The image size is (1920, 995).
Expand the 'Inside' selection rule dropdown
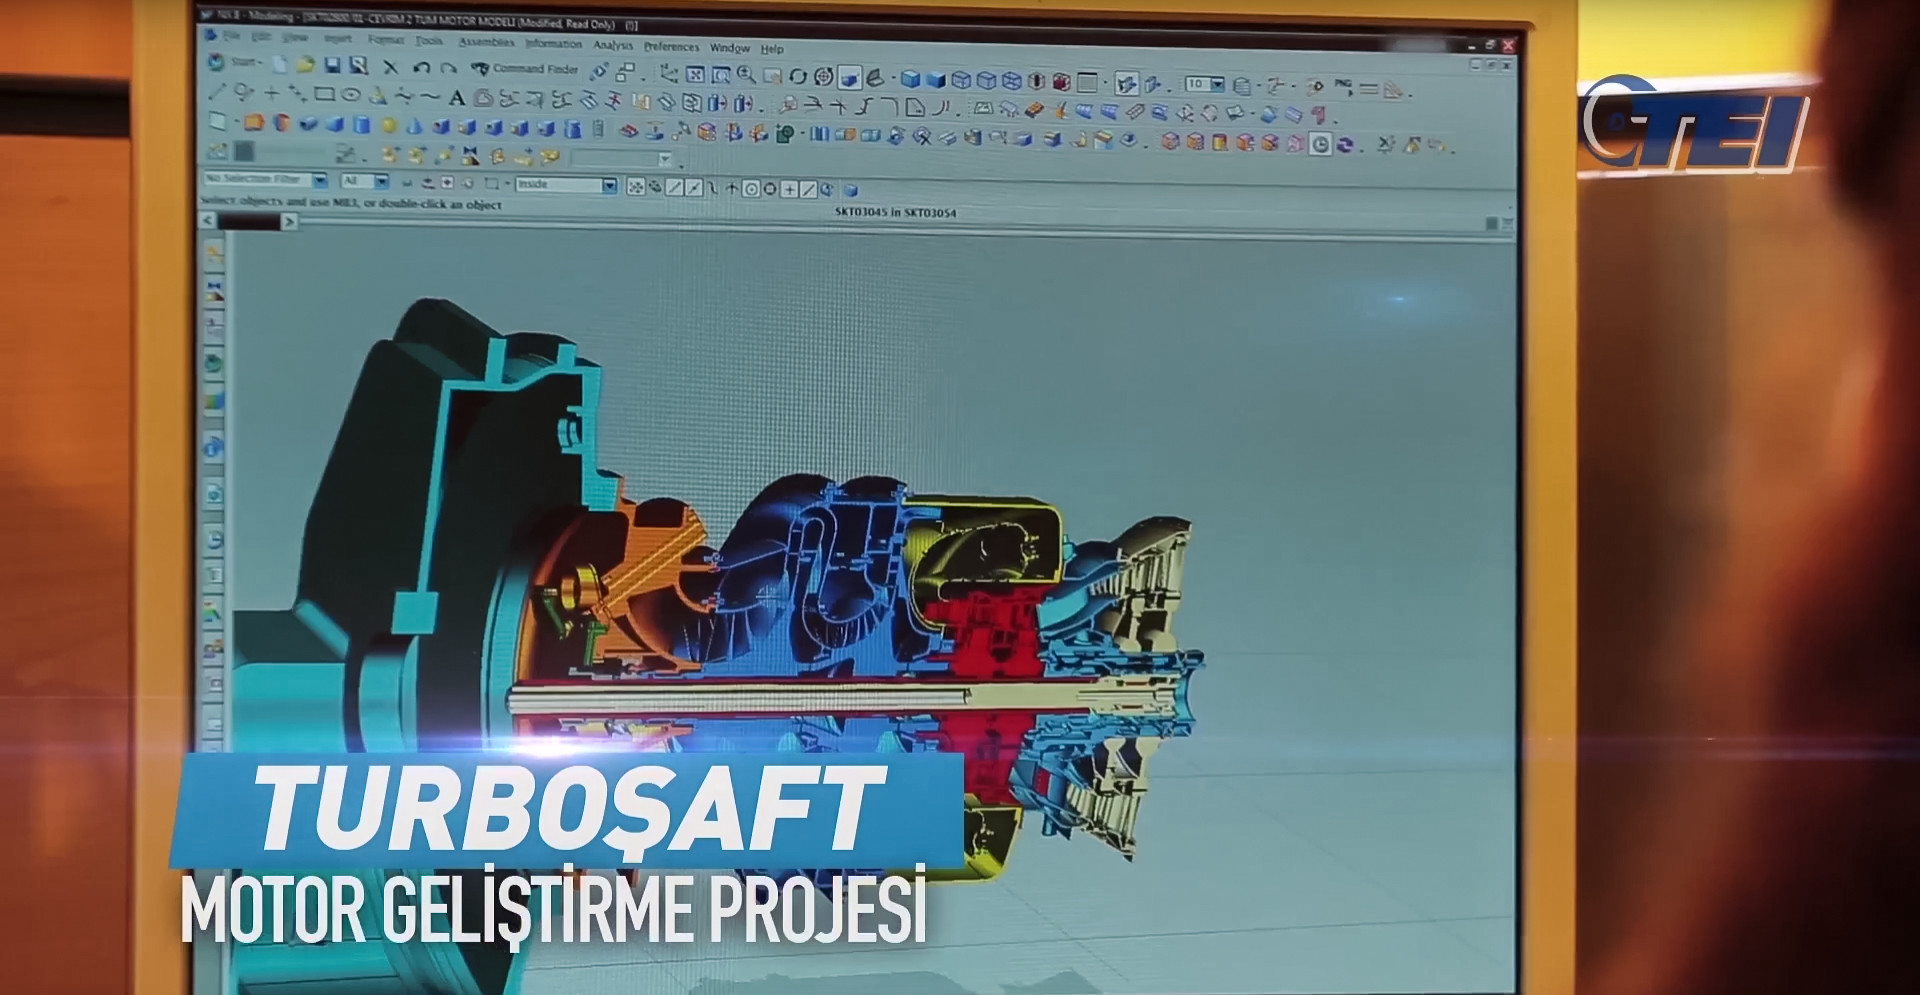609,185
